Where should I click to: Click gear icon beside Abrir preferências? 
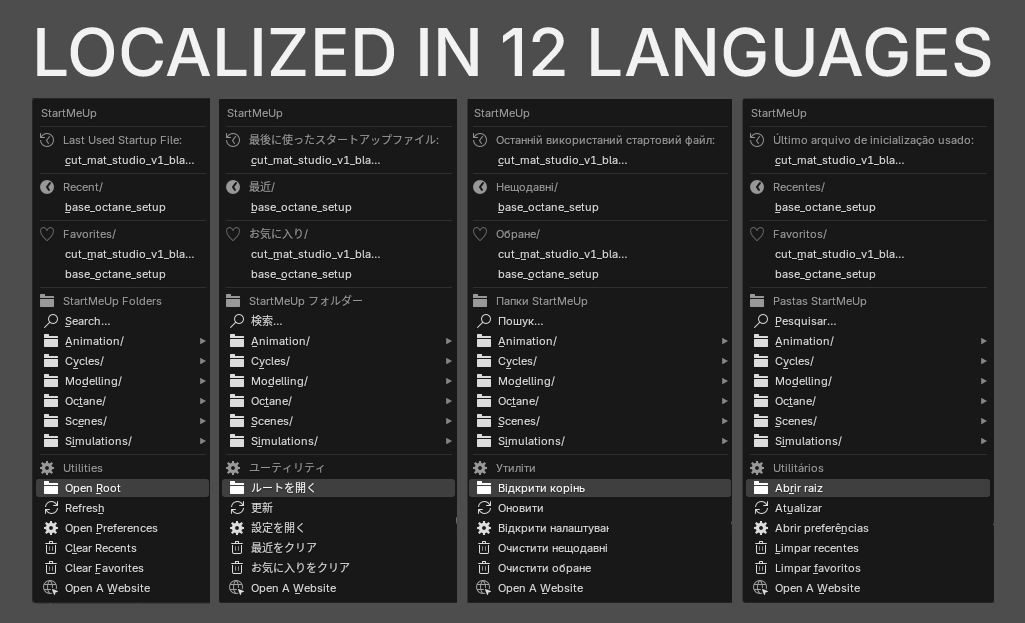pyautogui.click(x=761, y=528)
